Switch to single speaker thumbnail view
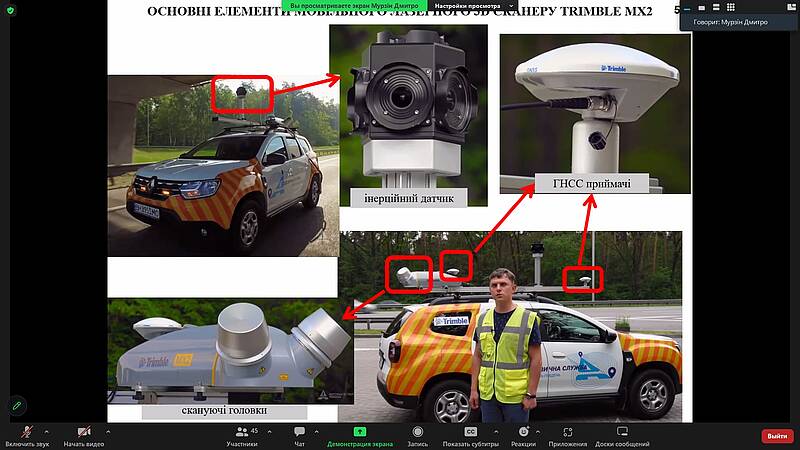Image resolution: width=800 pixels, height=450 pixels. click(x=702, y=7)
